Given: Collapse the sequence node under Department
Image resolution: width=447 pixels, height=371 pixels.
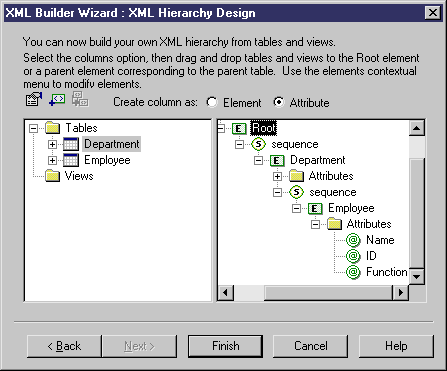Looking at the screenshot, I should click(x=277, y=192).
